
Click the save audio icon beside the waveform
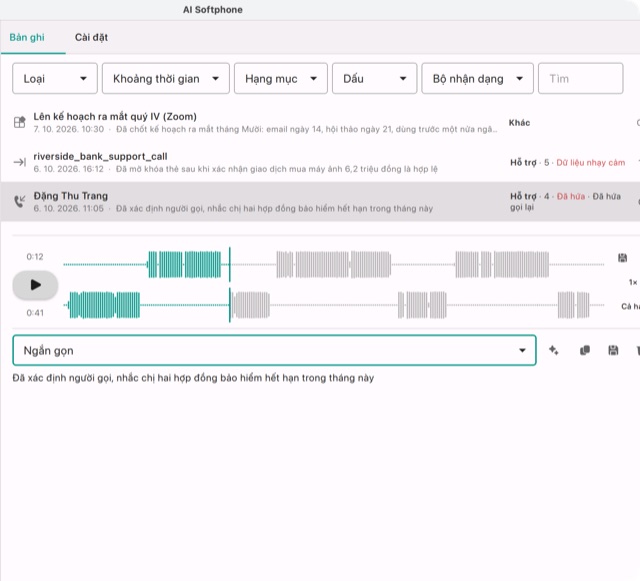coord(622,258)
